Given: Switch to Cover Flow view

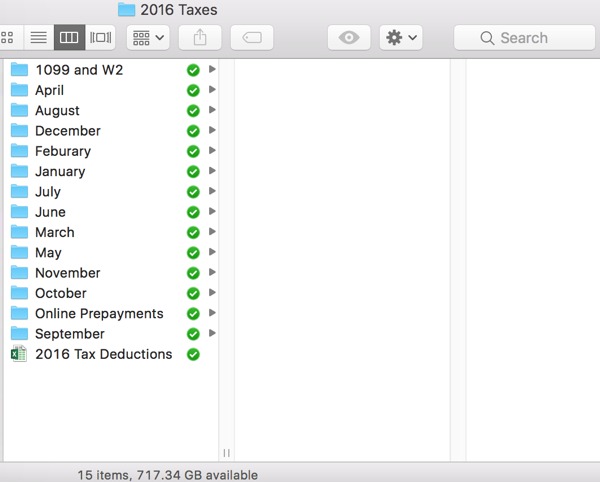Looking at the screenshot, I should [100, 37].
